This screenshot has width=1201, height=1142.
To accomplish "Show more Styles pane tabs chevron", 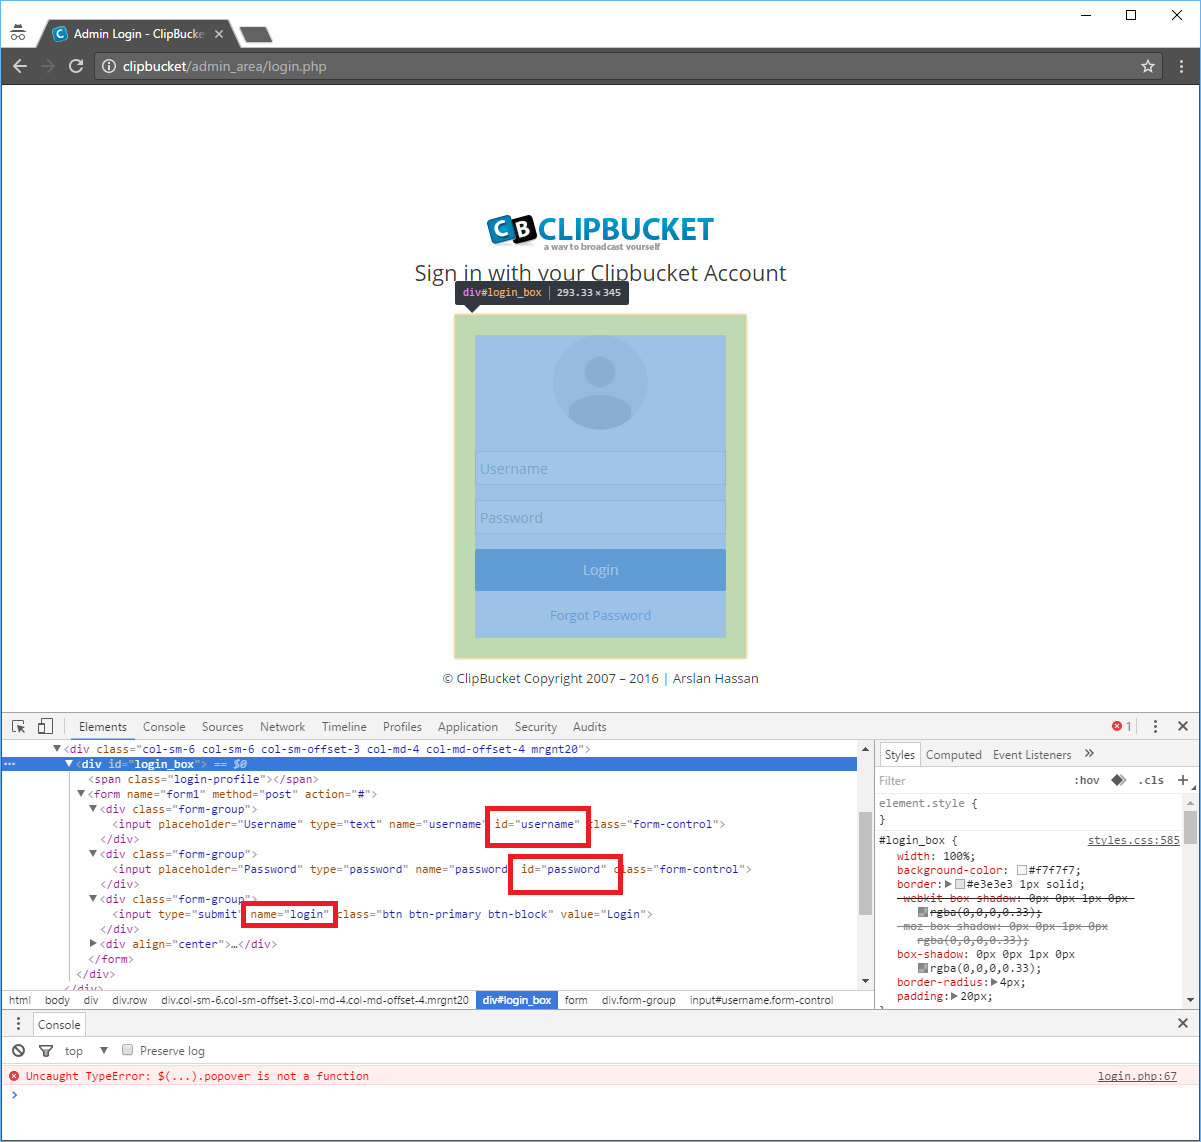I will (1089, 754).
